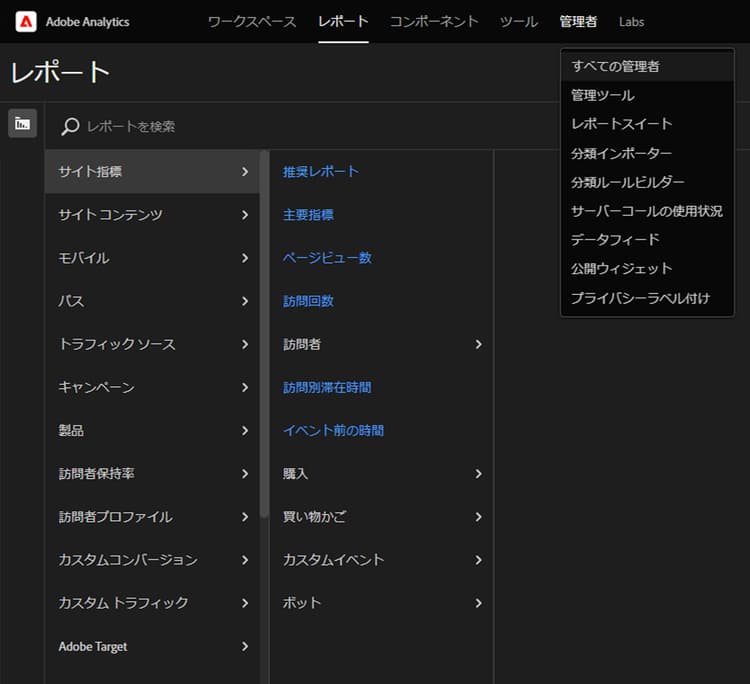750x684 pixels.
Task: Expand the カスタムトラフィック chevron
Action: tap(245, 603)
